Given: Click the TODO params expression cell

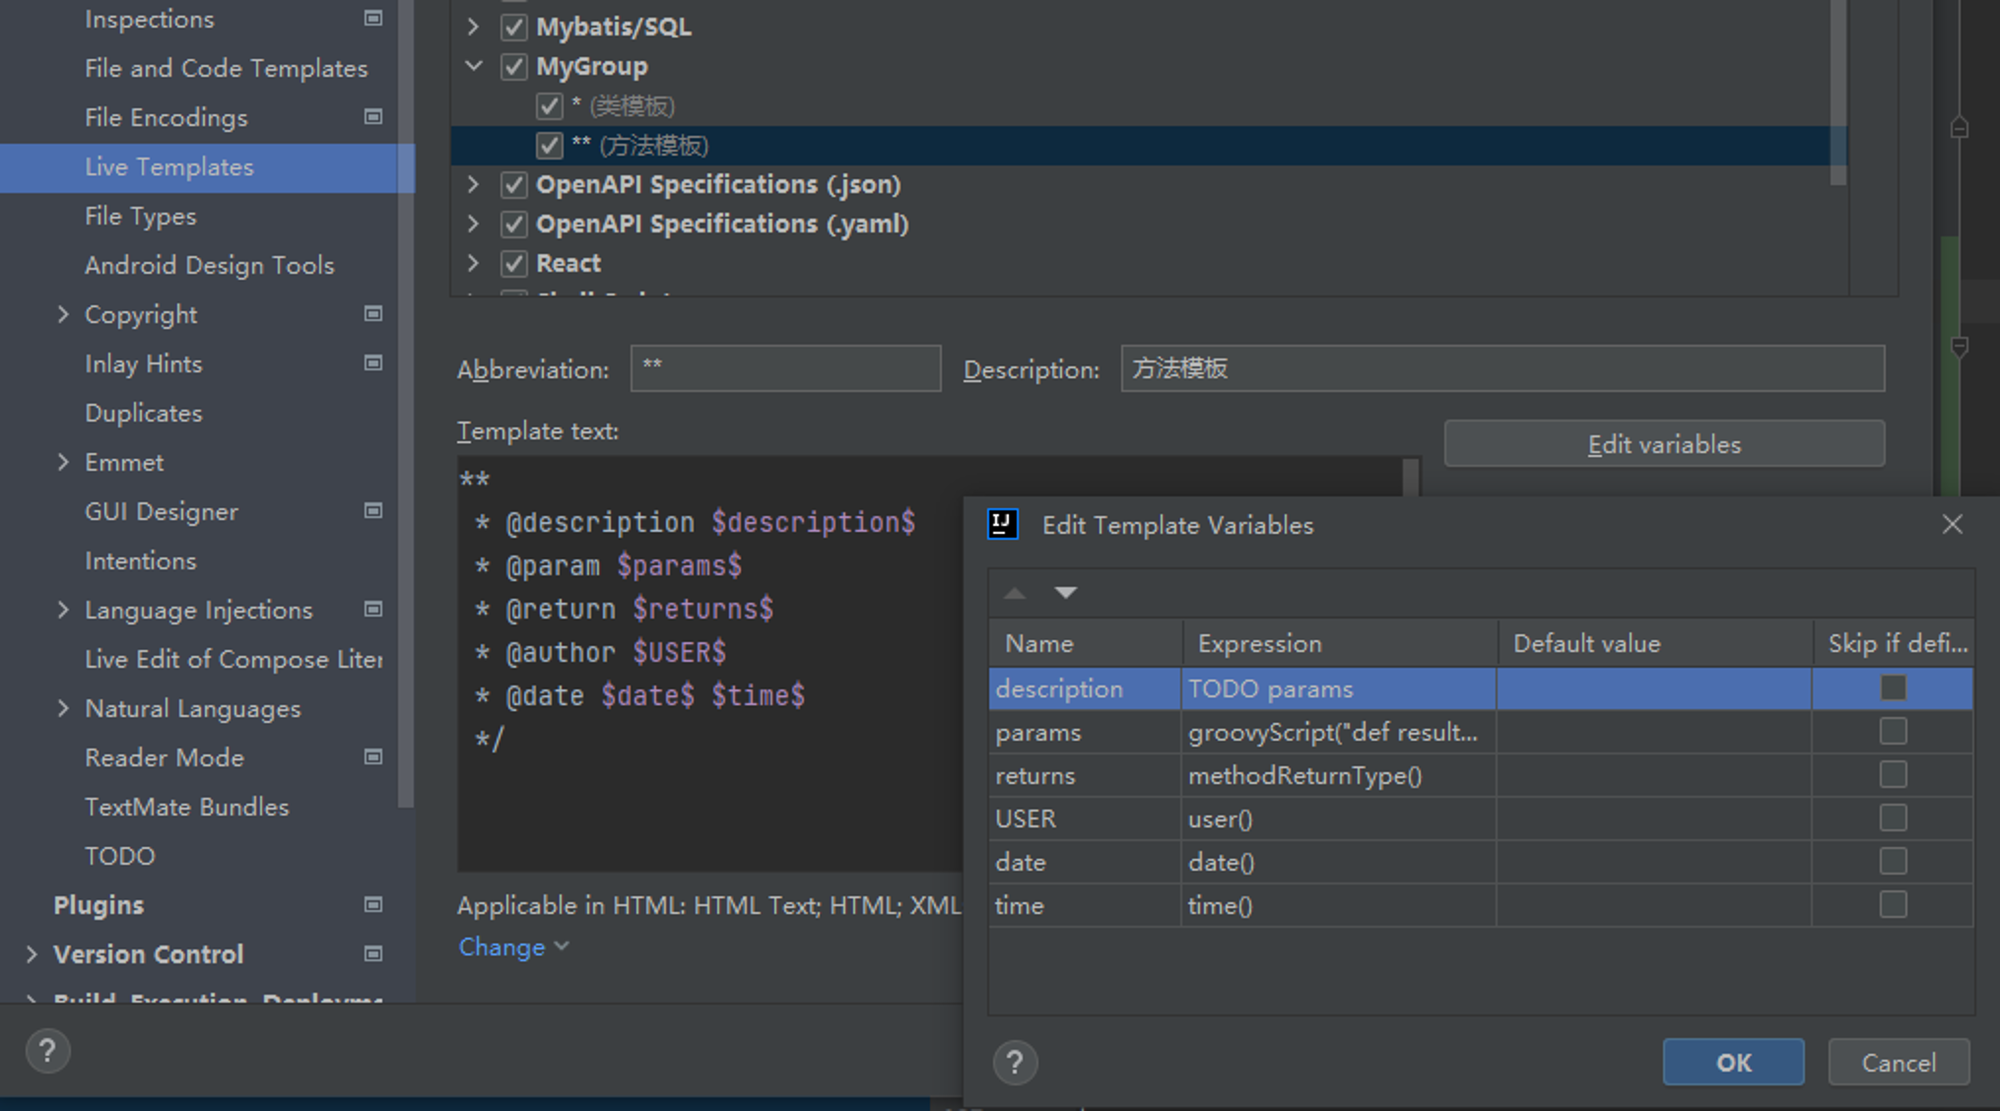Looking at the screenshot, I should (x=1338, y=689).
